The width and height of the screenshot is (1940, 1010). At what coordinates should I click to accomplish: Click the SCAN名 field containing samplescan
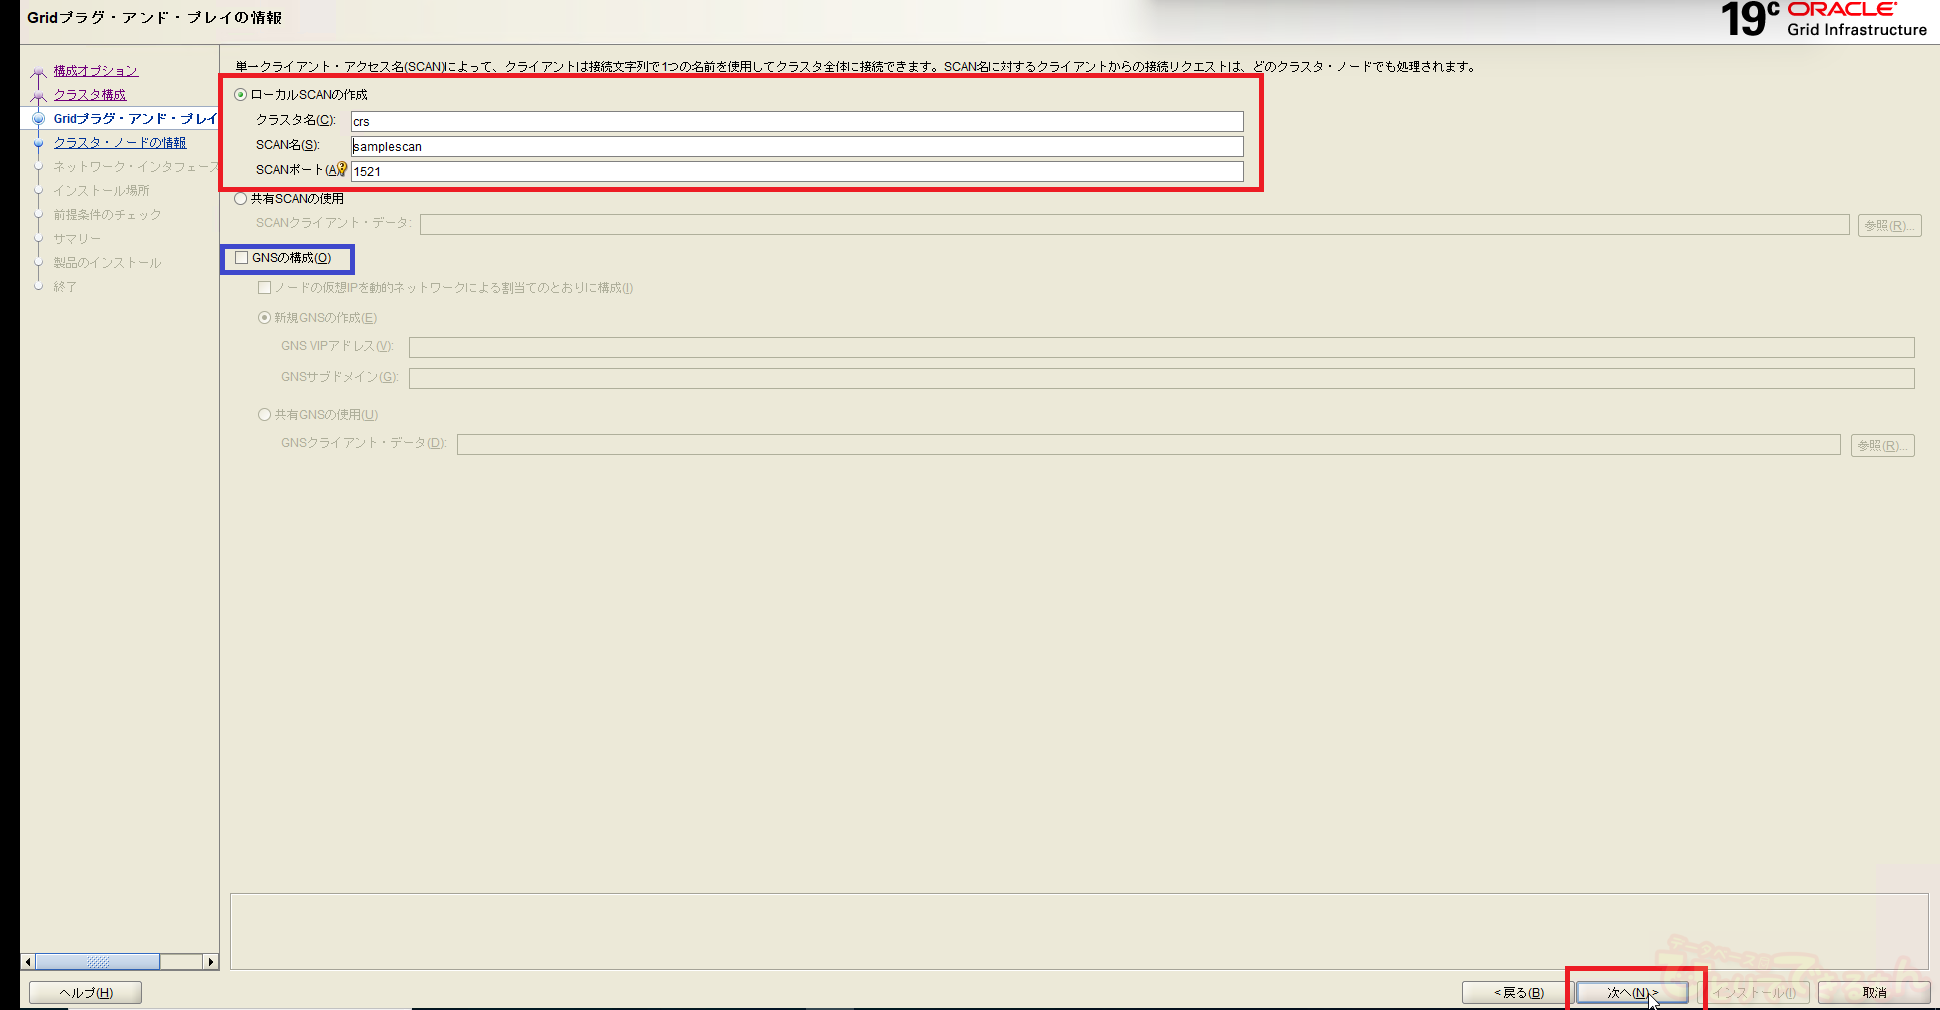click(x=796, y=147)
